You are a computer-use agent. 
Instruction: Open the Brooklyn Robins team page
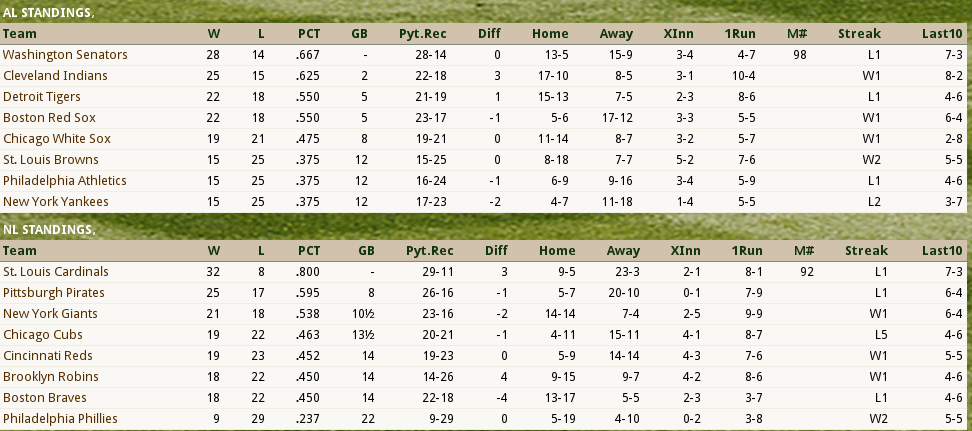(x=51, y=376)
